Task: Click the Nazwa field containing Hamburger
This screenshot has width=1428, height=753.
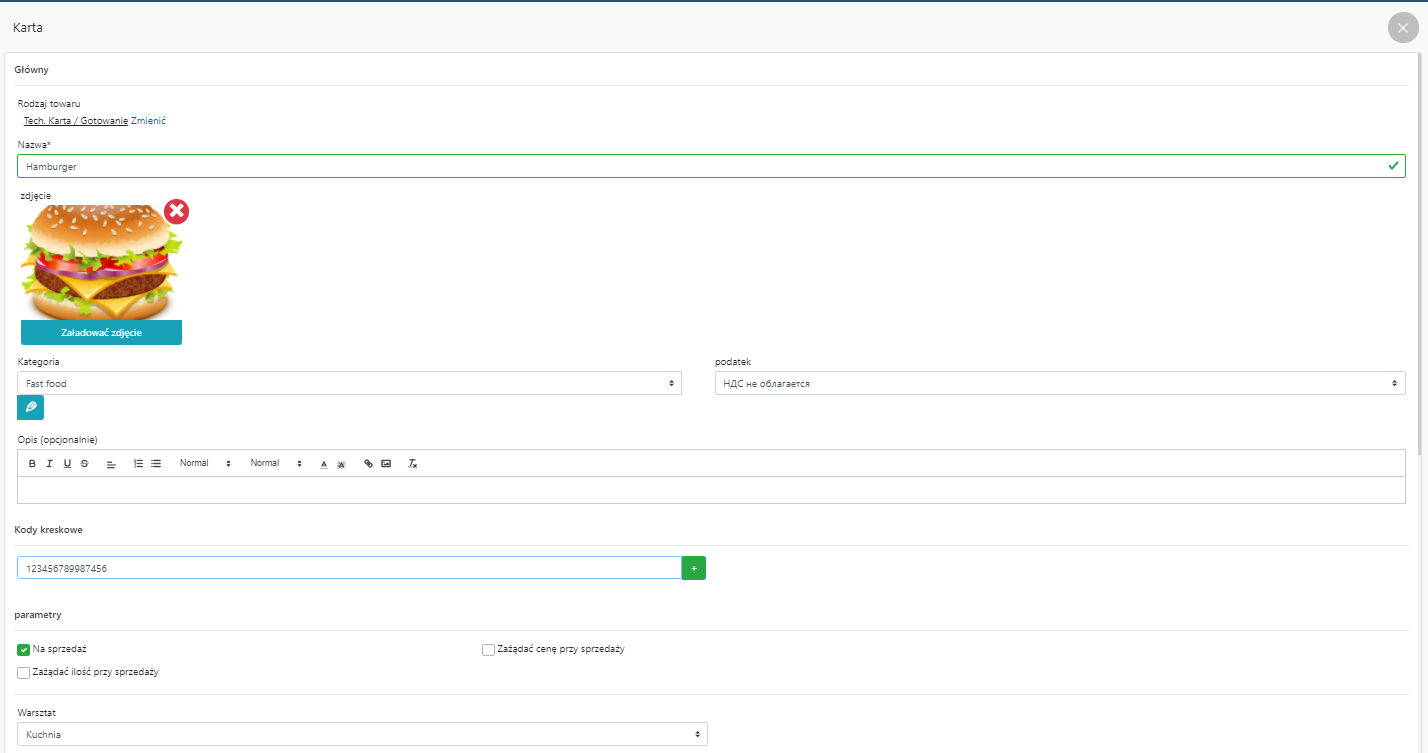Action: pos(700,166)
